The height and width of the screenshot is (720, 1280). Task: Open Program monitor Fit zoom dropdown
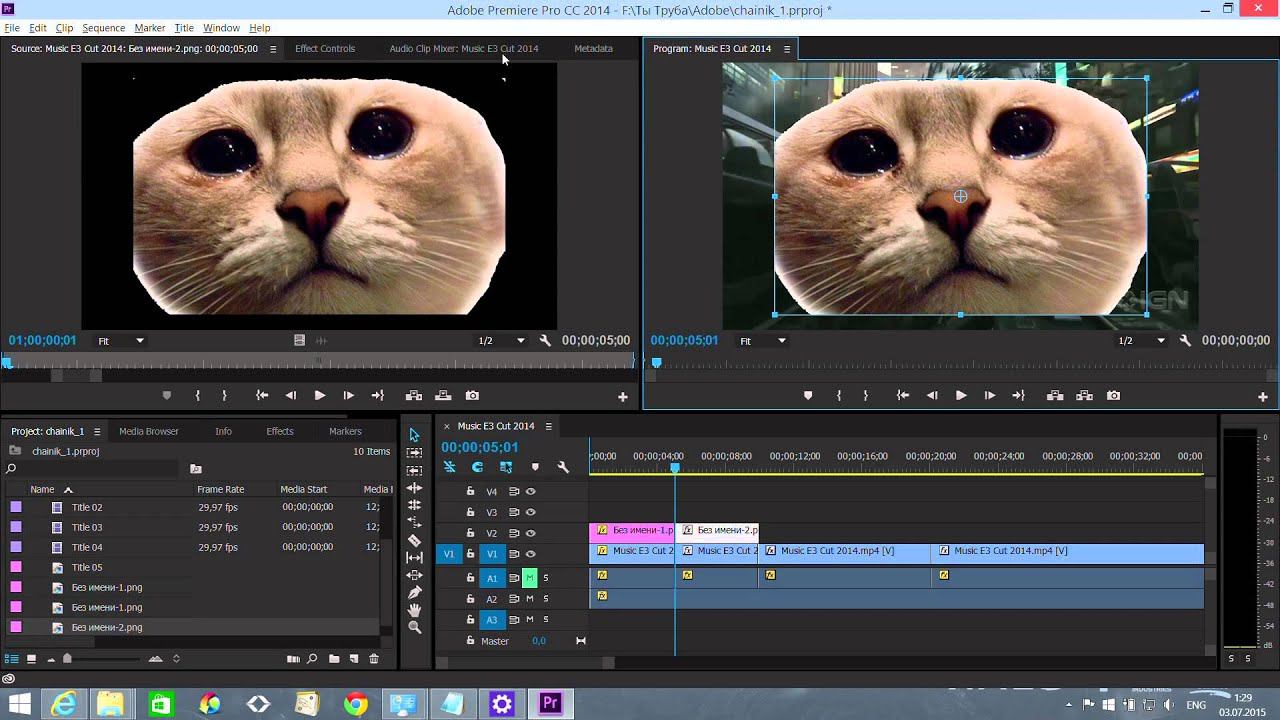point(762,341)
